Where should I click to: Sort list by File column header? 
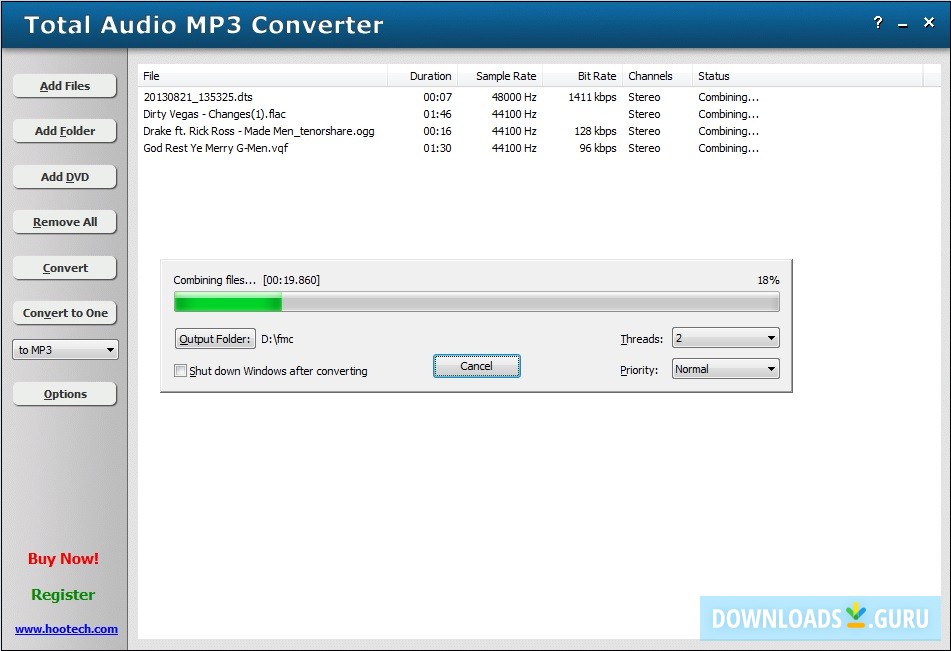(263, 76)
